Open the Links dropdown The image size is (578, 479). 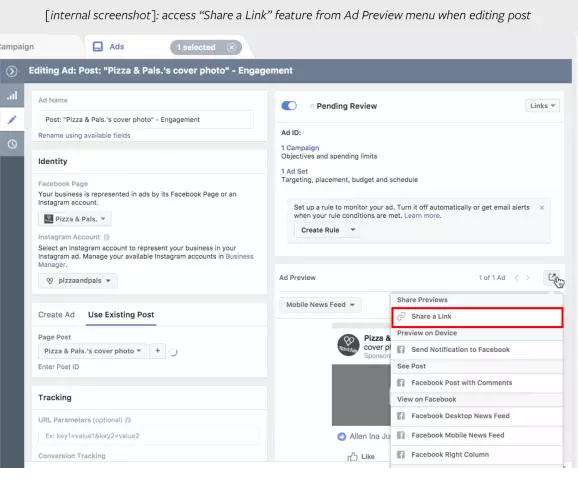pyautogui.click(x=542, y=106)
